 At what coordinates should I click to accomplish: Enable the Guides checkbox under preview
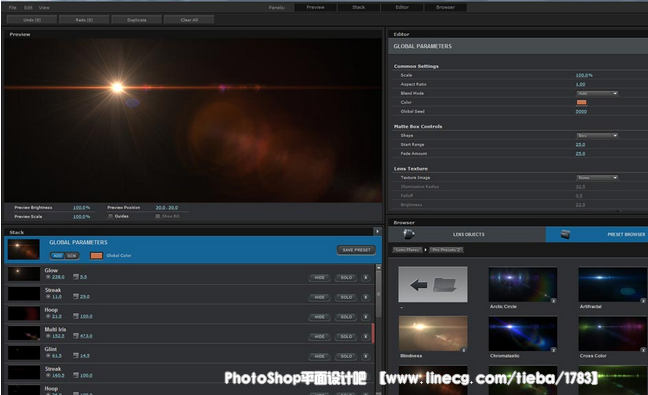110,216
